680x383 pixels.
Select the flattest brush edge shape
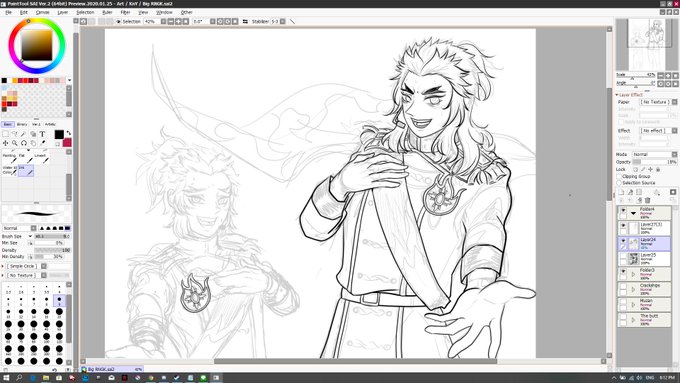(68, 228)
